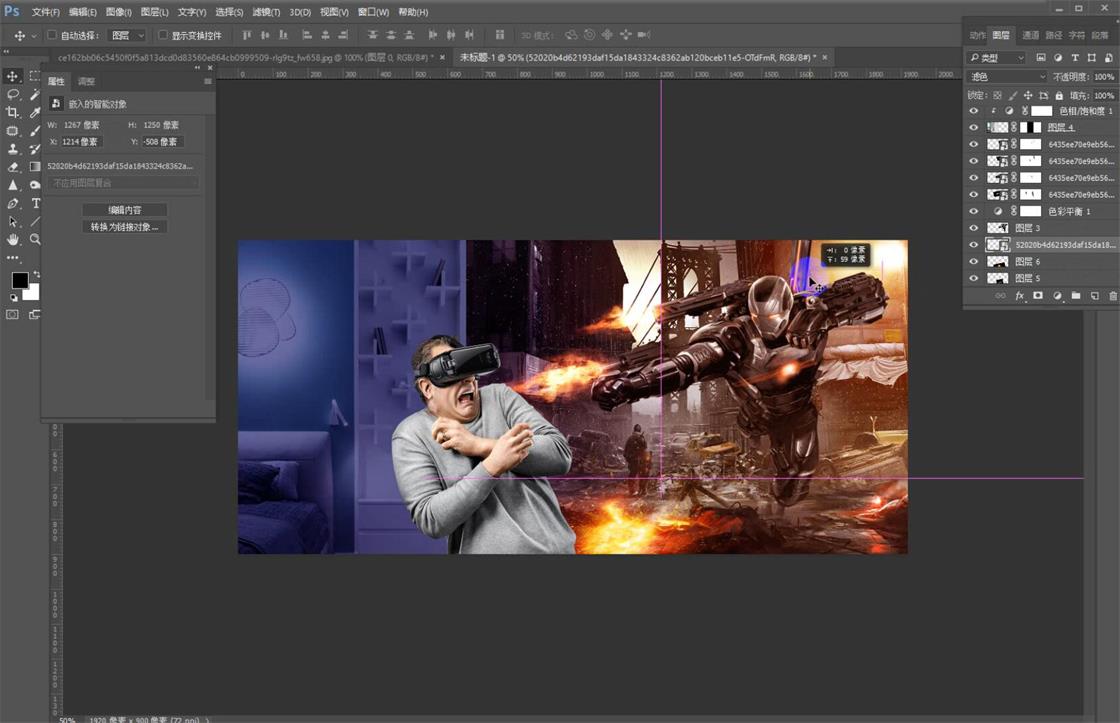
Task: Hide the 色彩平衡 1 adjustment layer
Action: coord(974,210)
